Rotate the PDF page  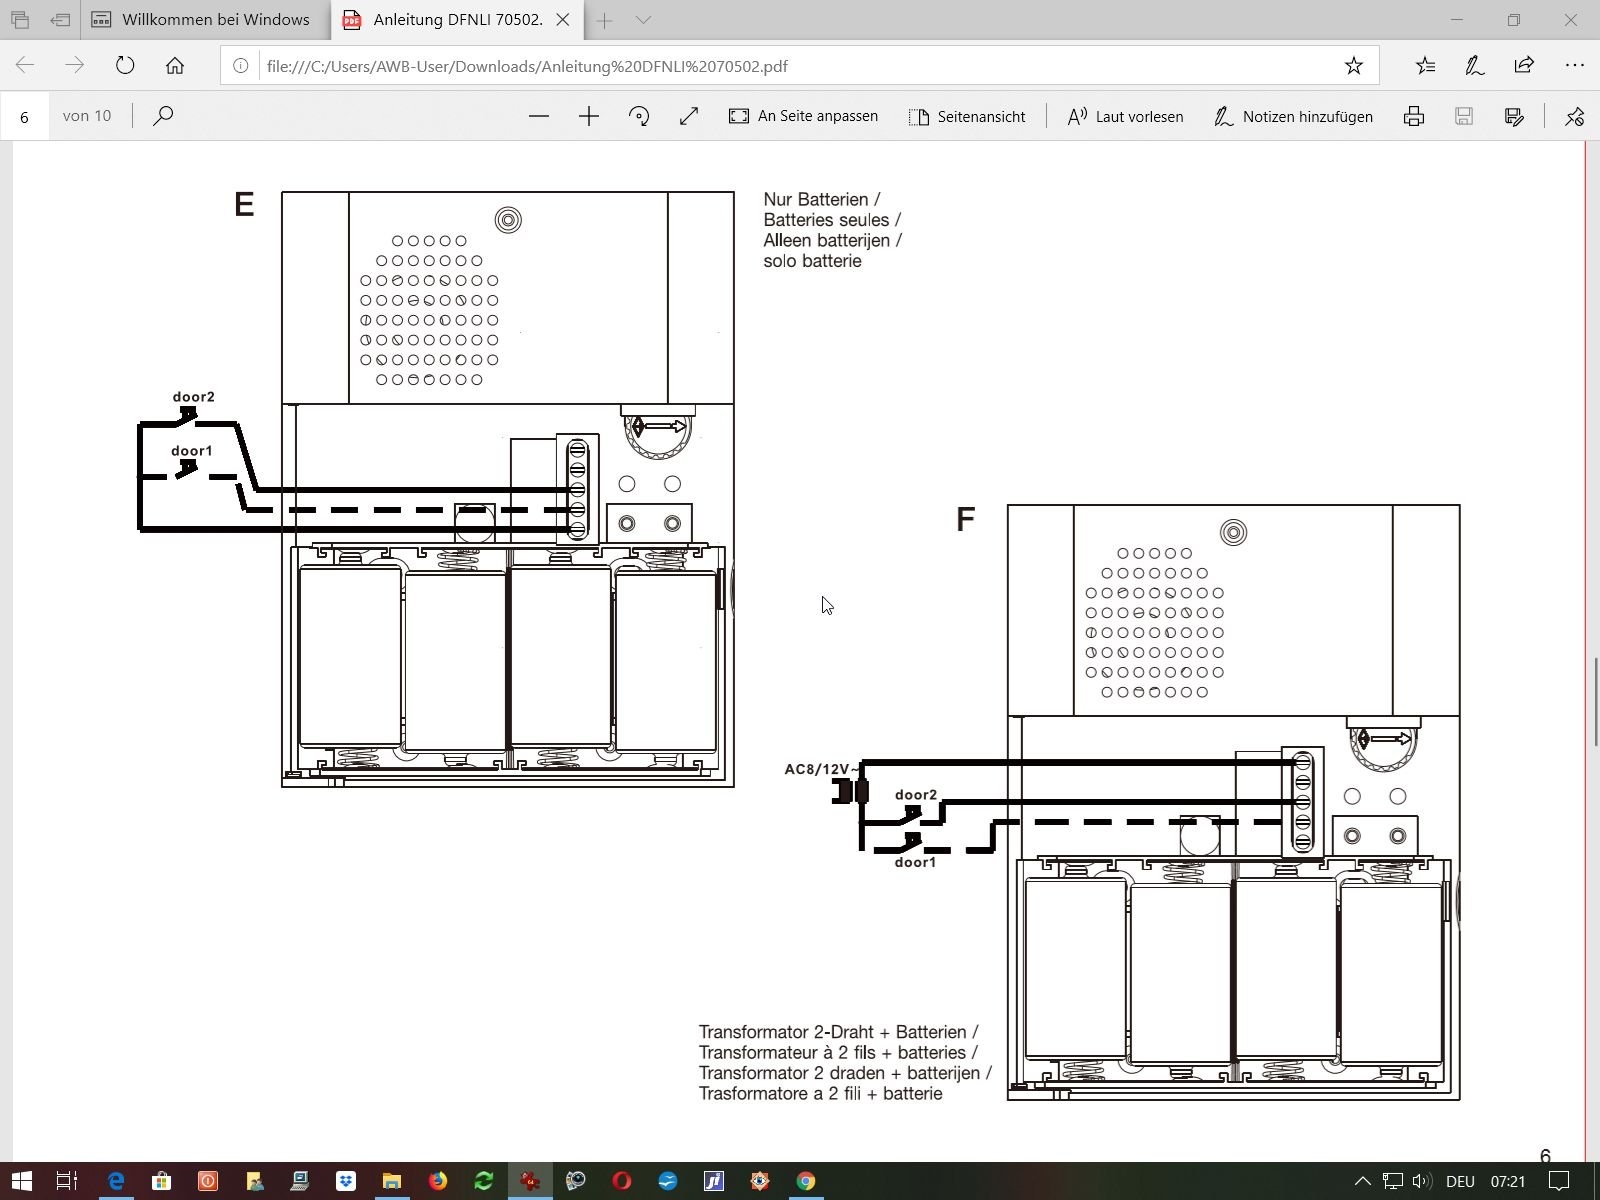[639, 116]
